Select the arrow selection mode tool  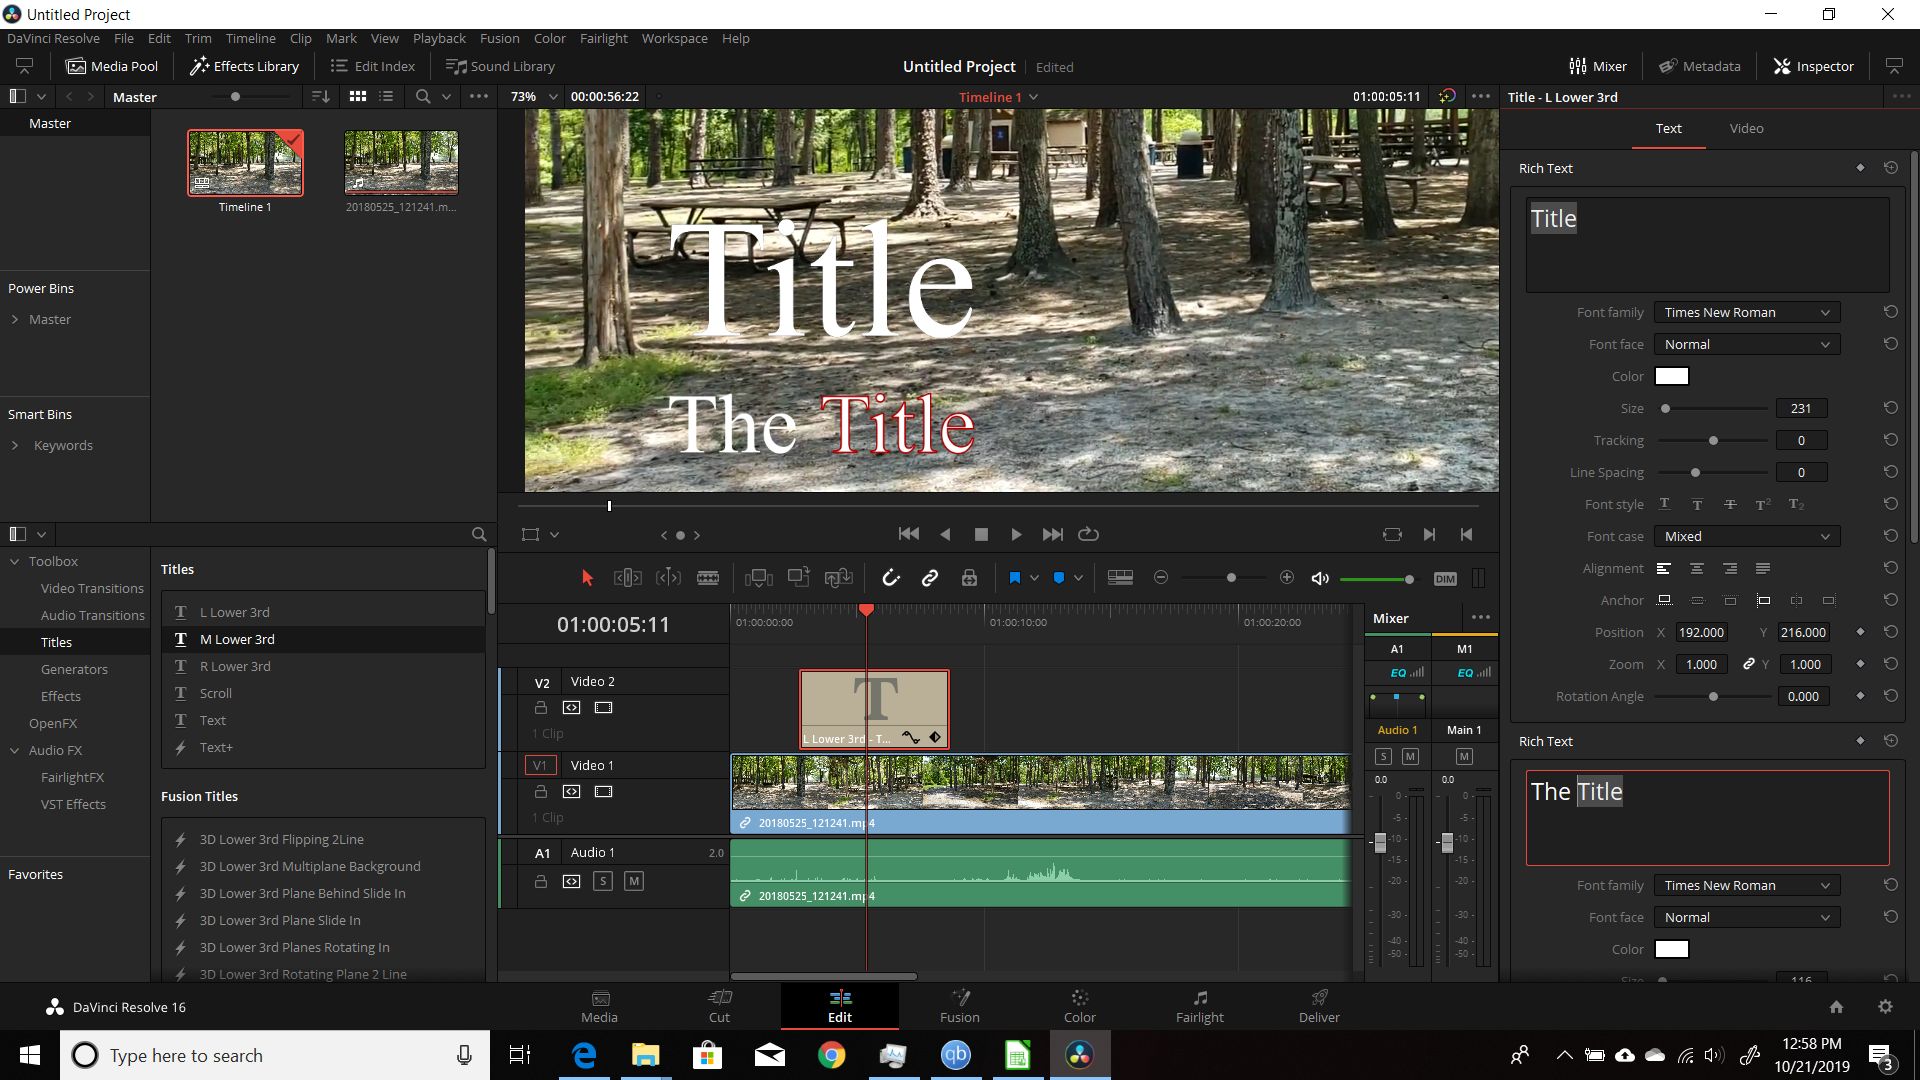coord(587,578)
